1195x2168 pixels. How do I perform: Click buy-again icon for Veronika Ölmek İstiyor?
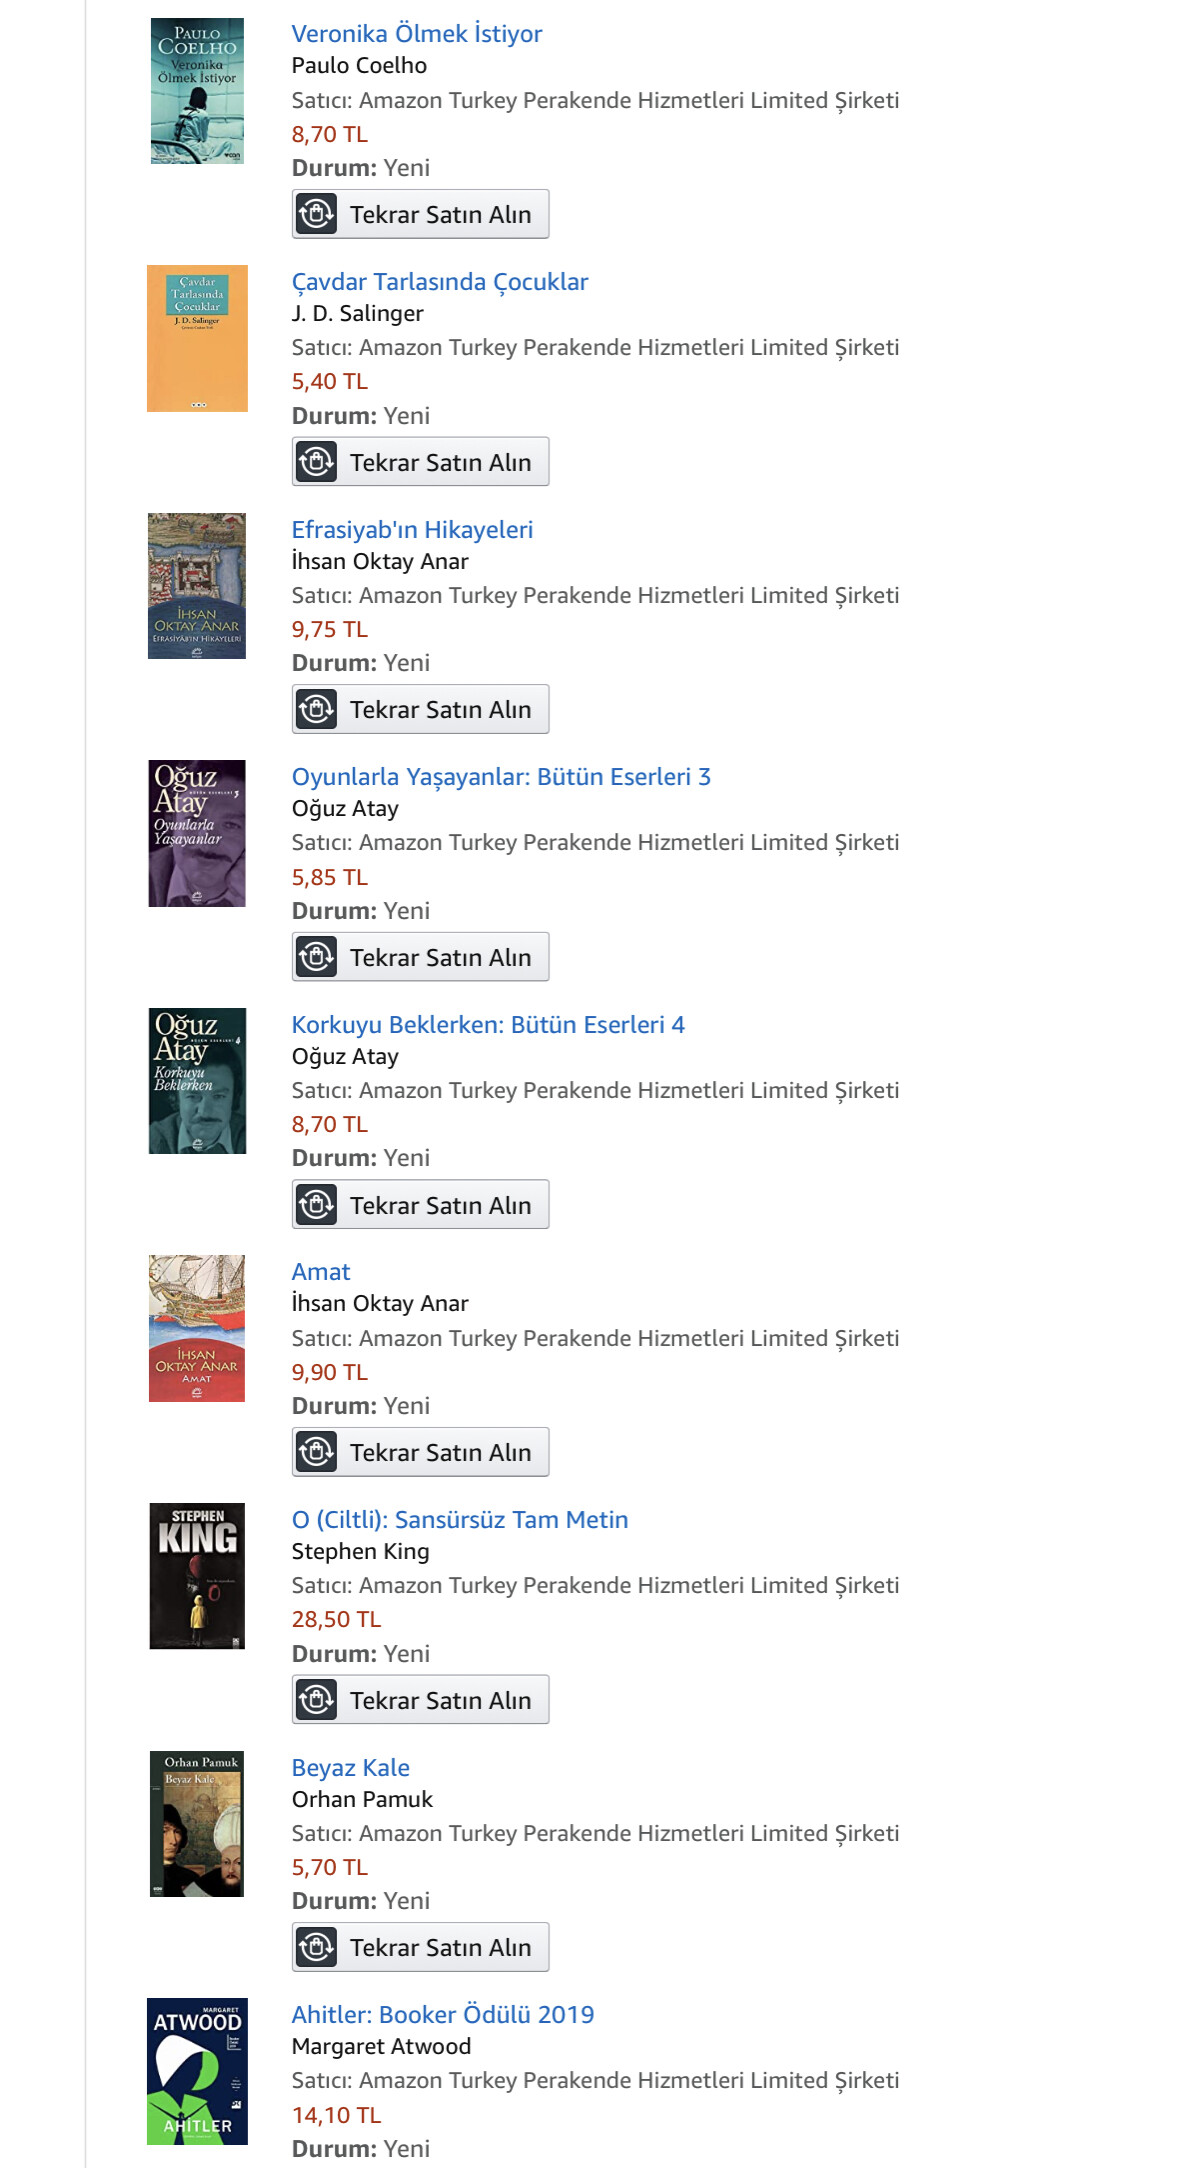tap(317, 214)
